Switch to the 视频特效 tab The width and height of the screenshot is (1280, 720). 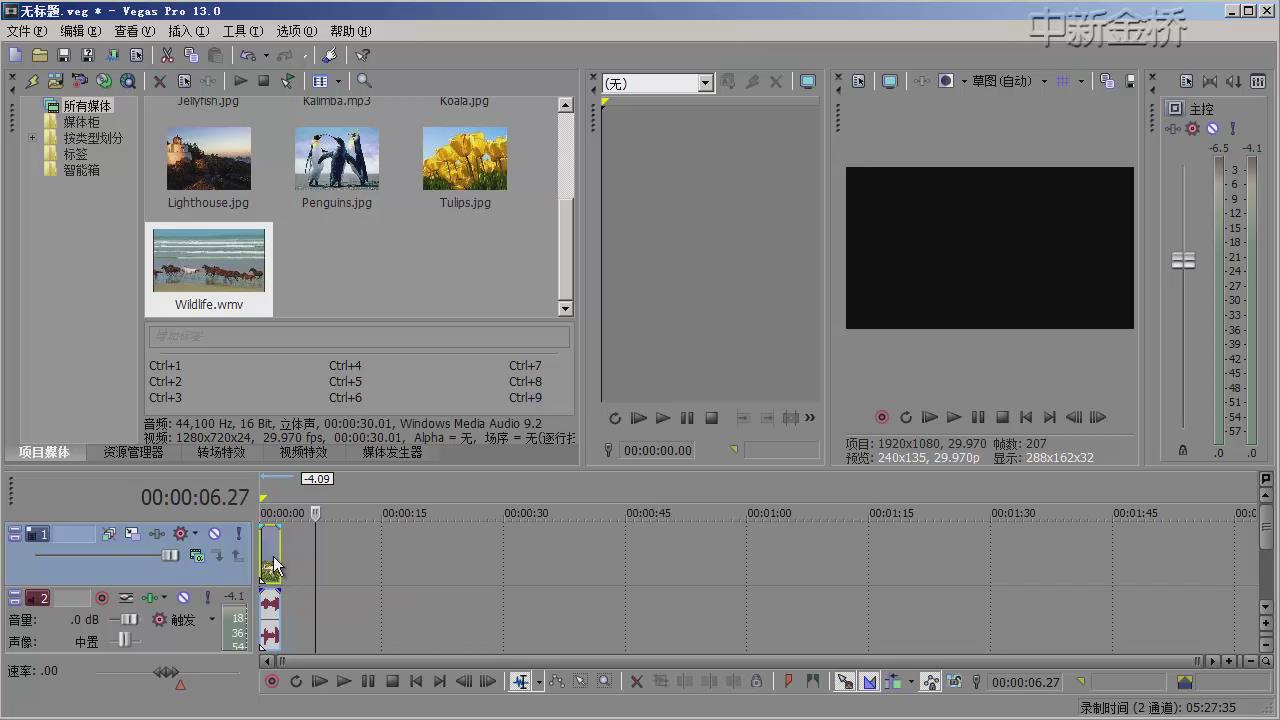(303, 452)
